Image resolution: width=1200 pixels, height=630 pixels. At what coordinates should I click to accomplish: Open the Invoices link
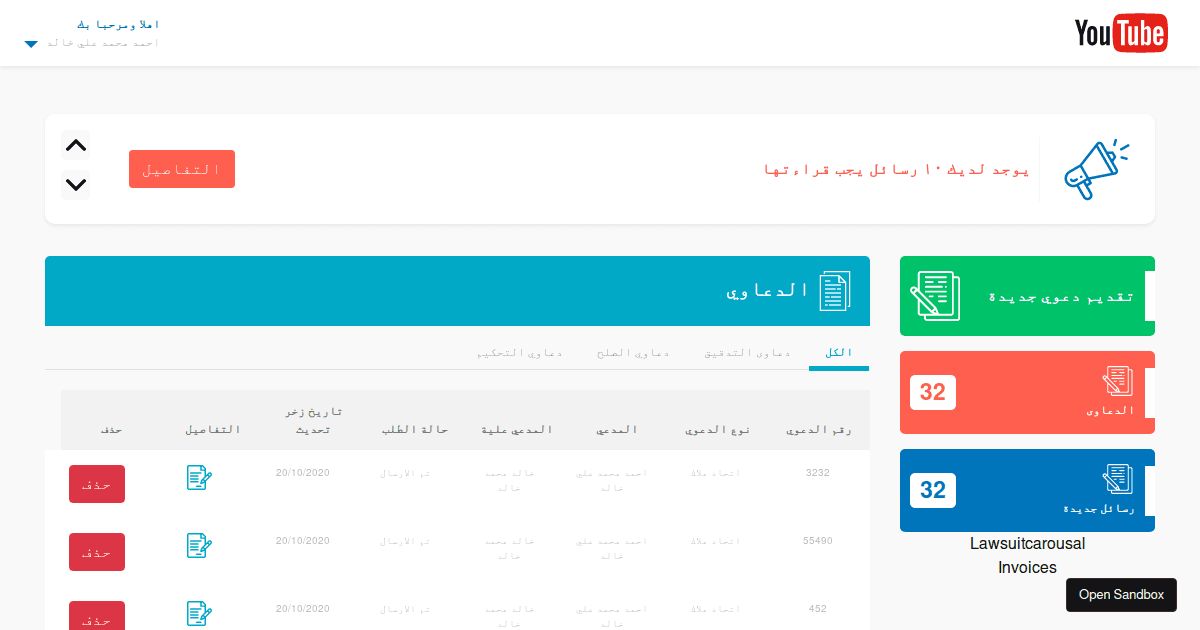[x=1027, y=567]
